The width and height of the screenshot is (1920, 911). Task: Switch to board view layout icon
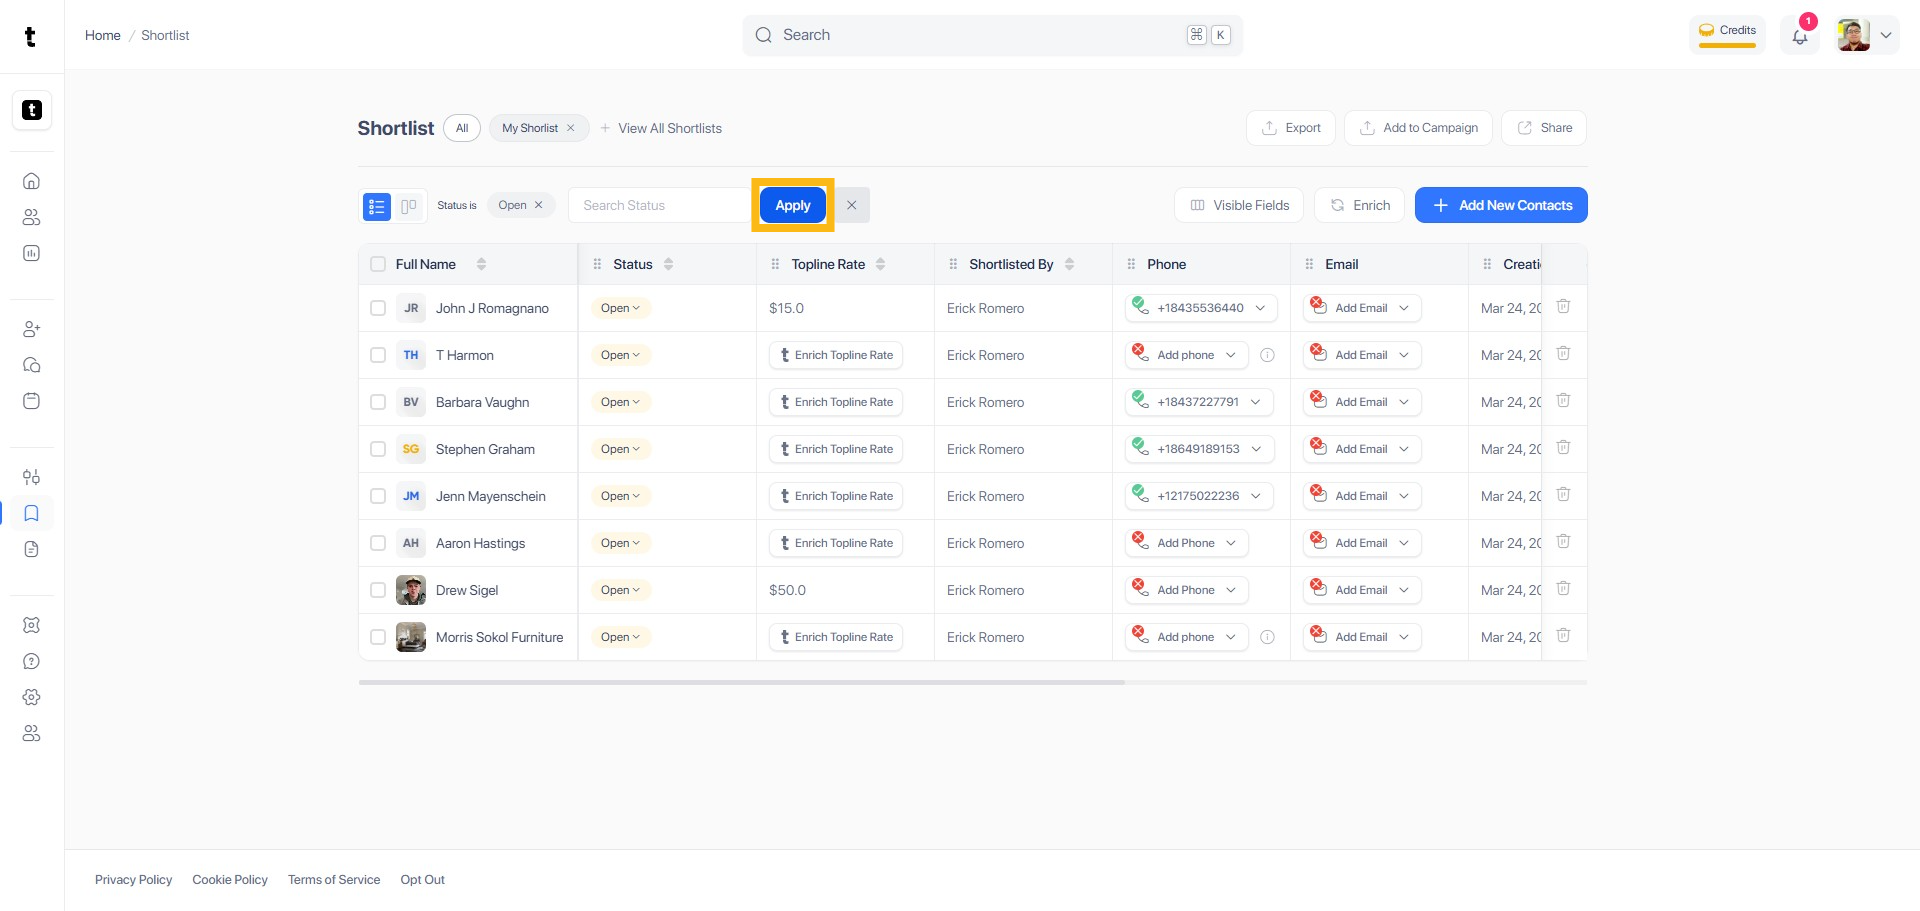(409, 206)
